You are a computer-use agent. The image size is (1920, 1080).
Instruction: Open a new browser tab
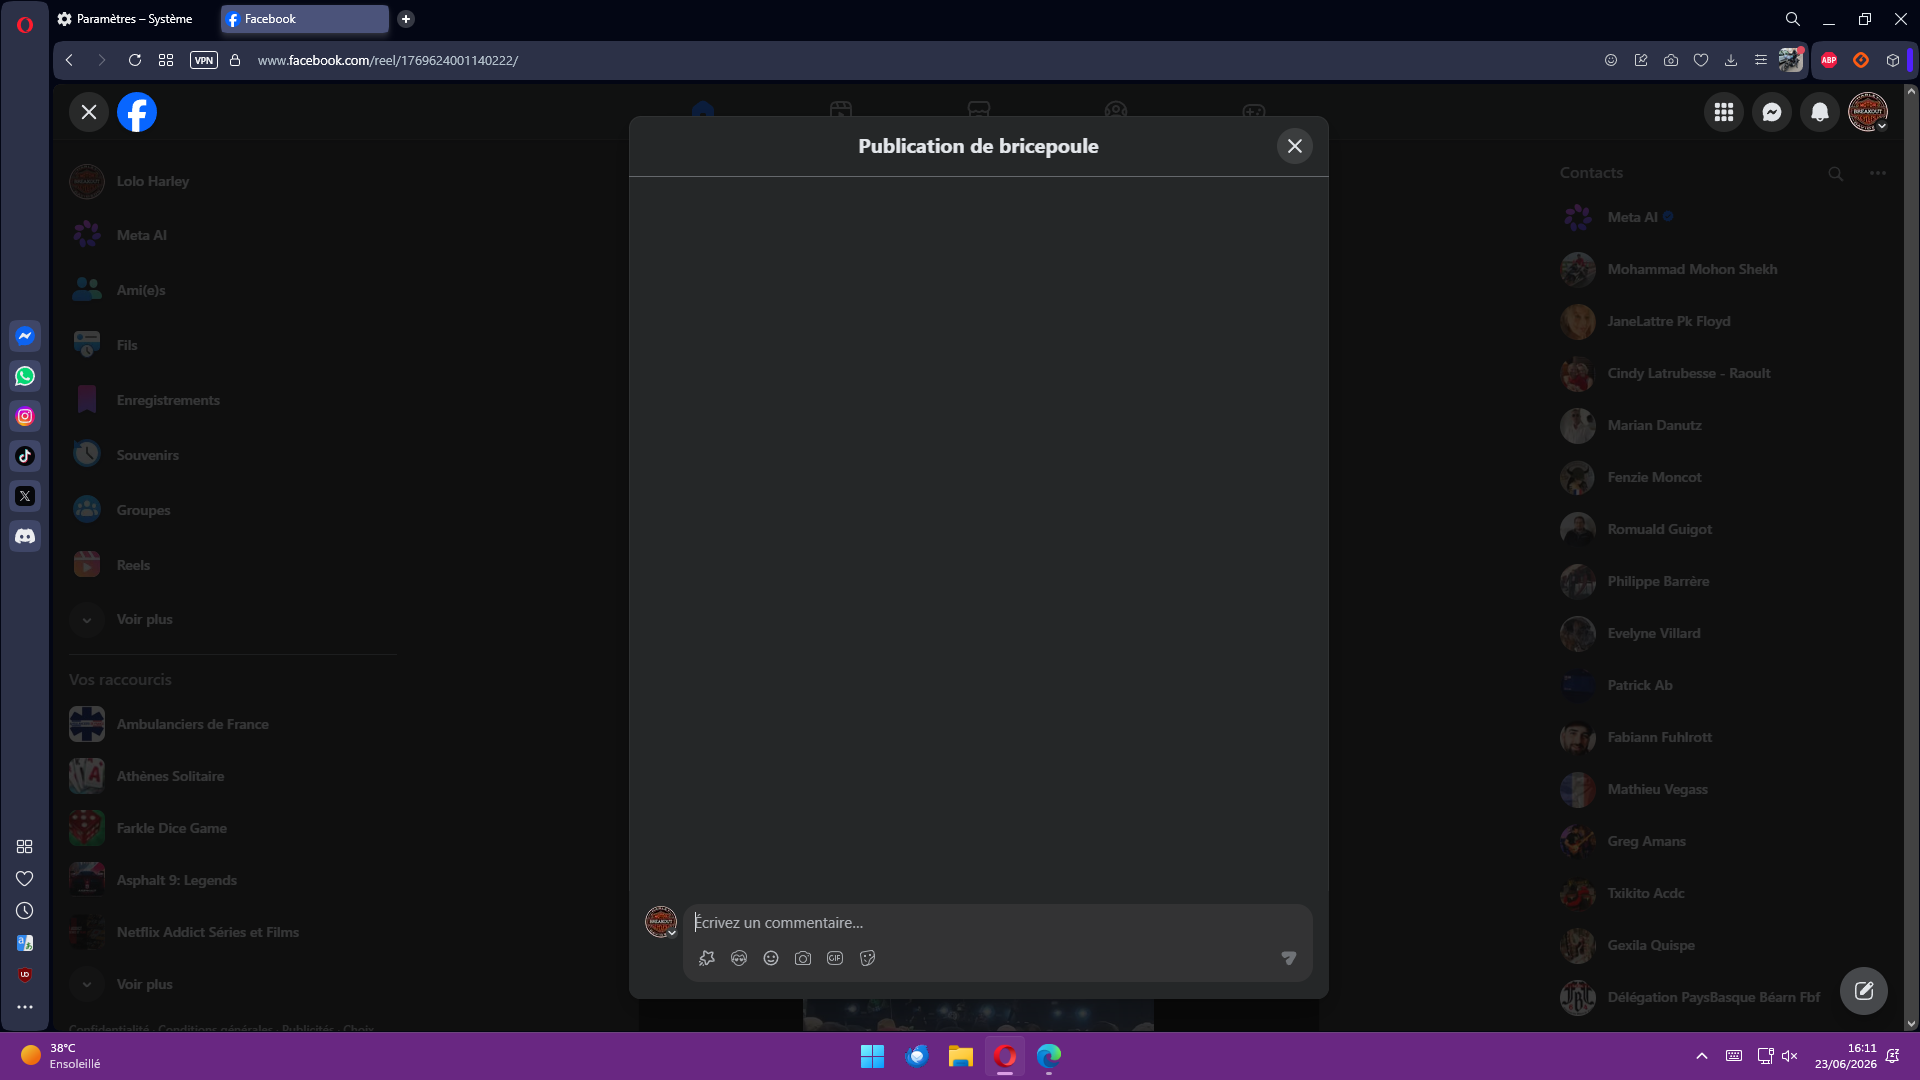tap(406, 19)
